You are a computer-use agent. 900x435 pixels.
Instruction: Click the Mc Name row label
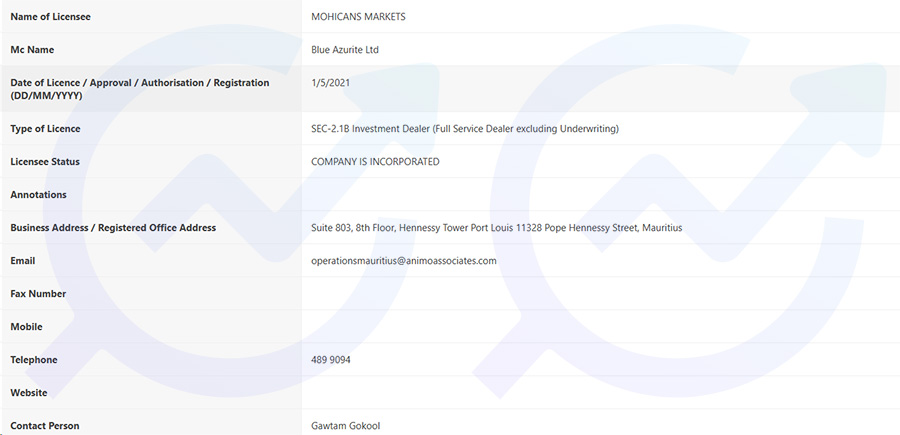point(32,50)
